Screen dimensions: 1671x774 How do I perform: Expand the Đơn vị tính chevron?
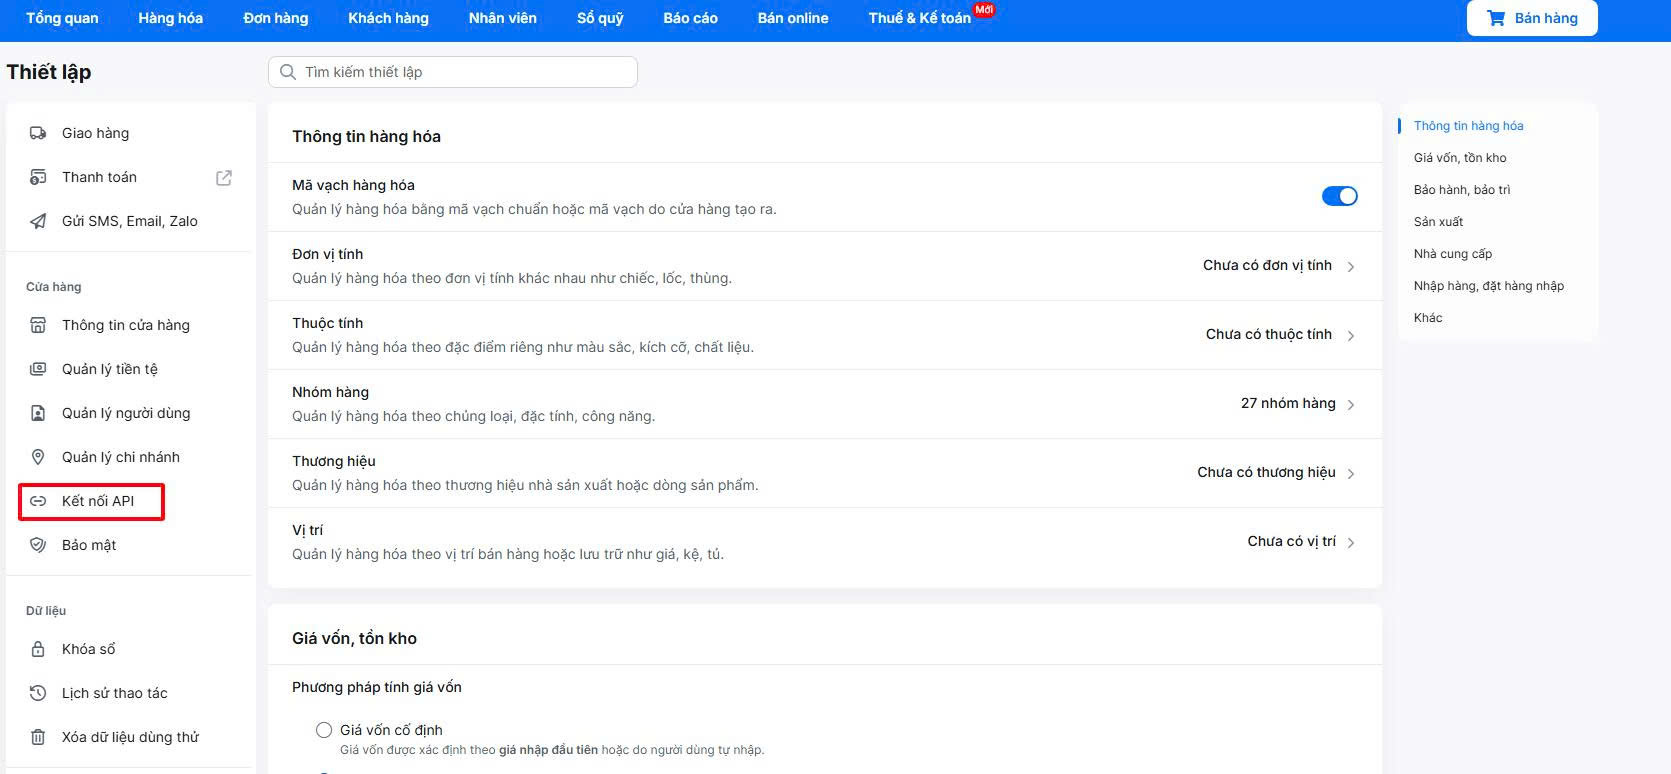[x=1351, y=267]
